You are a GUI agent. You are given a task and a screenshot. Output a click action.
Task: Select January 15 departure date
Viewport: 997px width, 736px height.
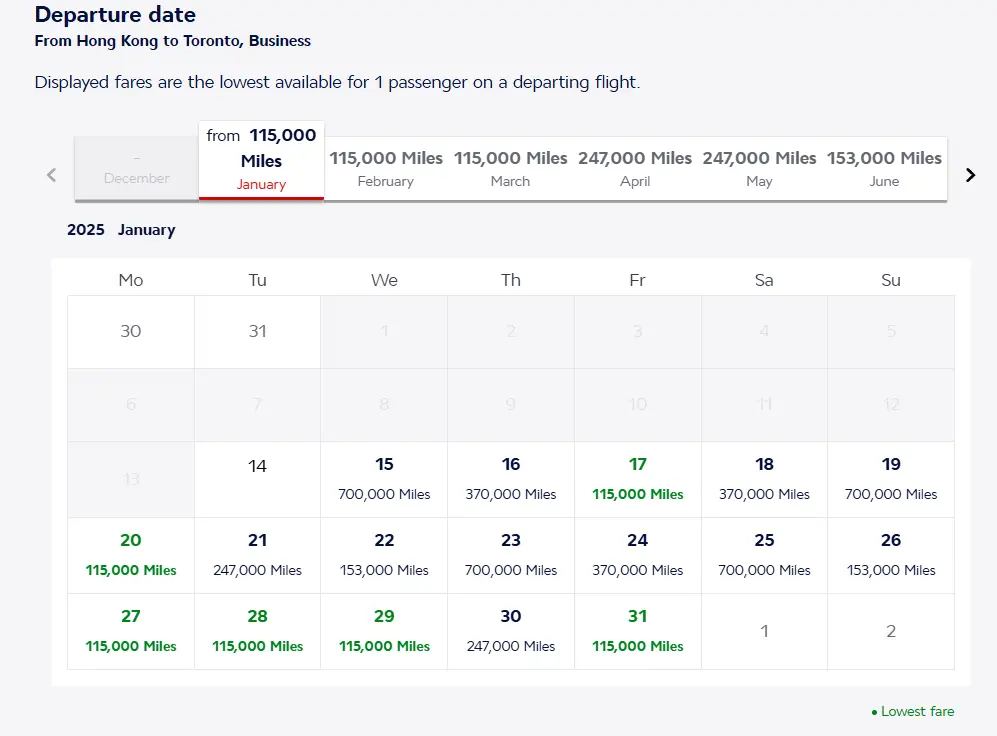pyautogui.click(x=384, y=479)
